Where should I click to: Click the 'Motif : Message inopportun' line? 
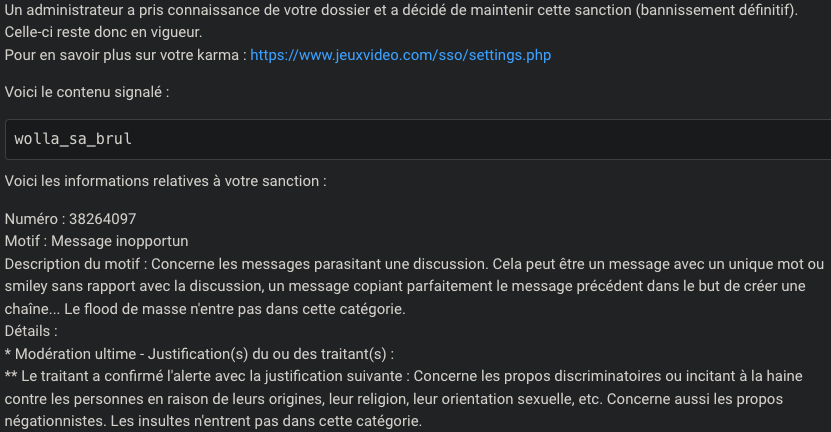tap(97, 241)
